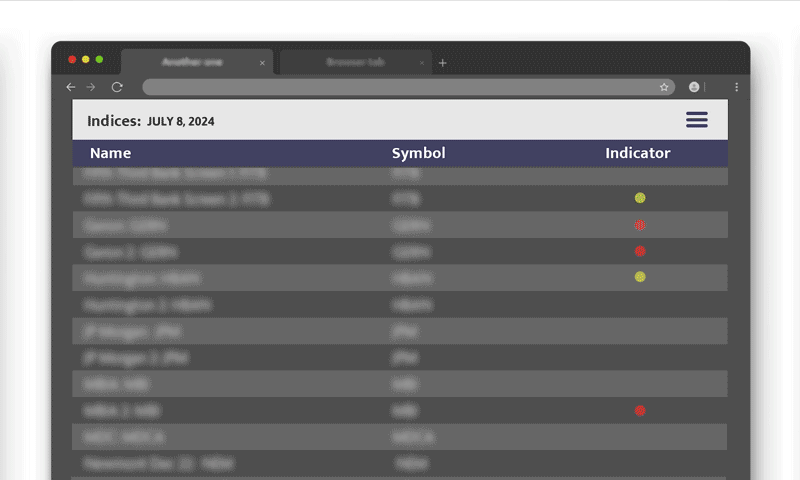Click the Indicator column header

pyautogui.click(x=637, y=153)
